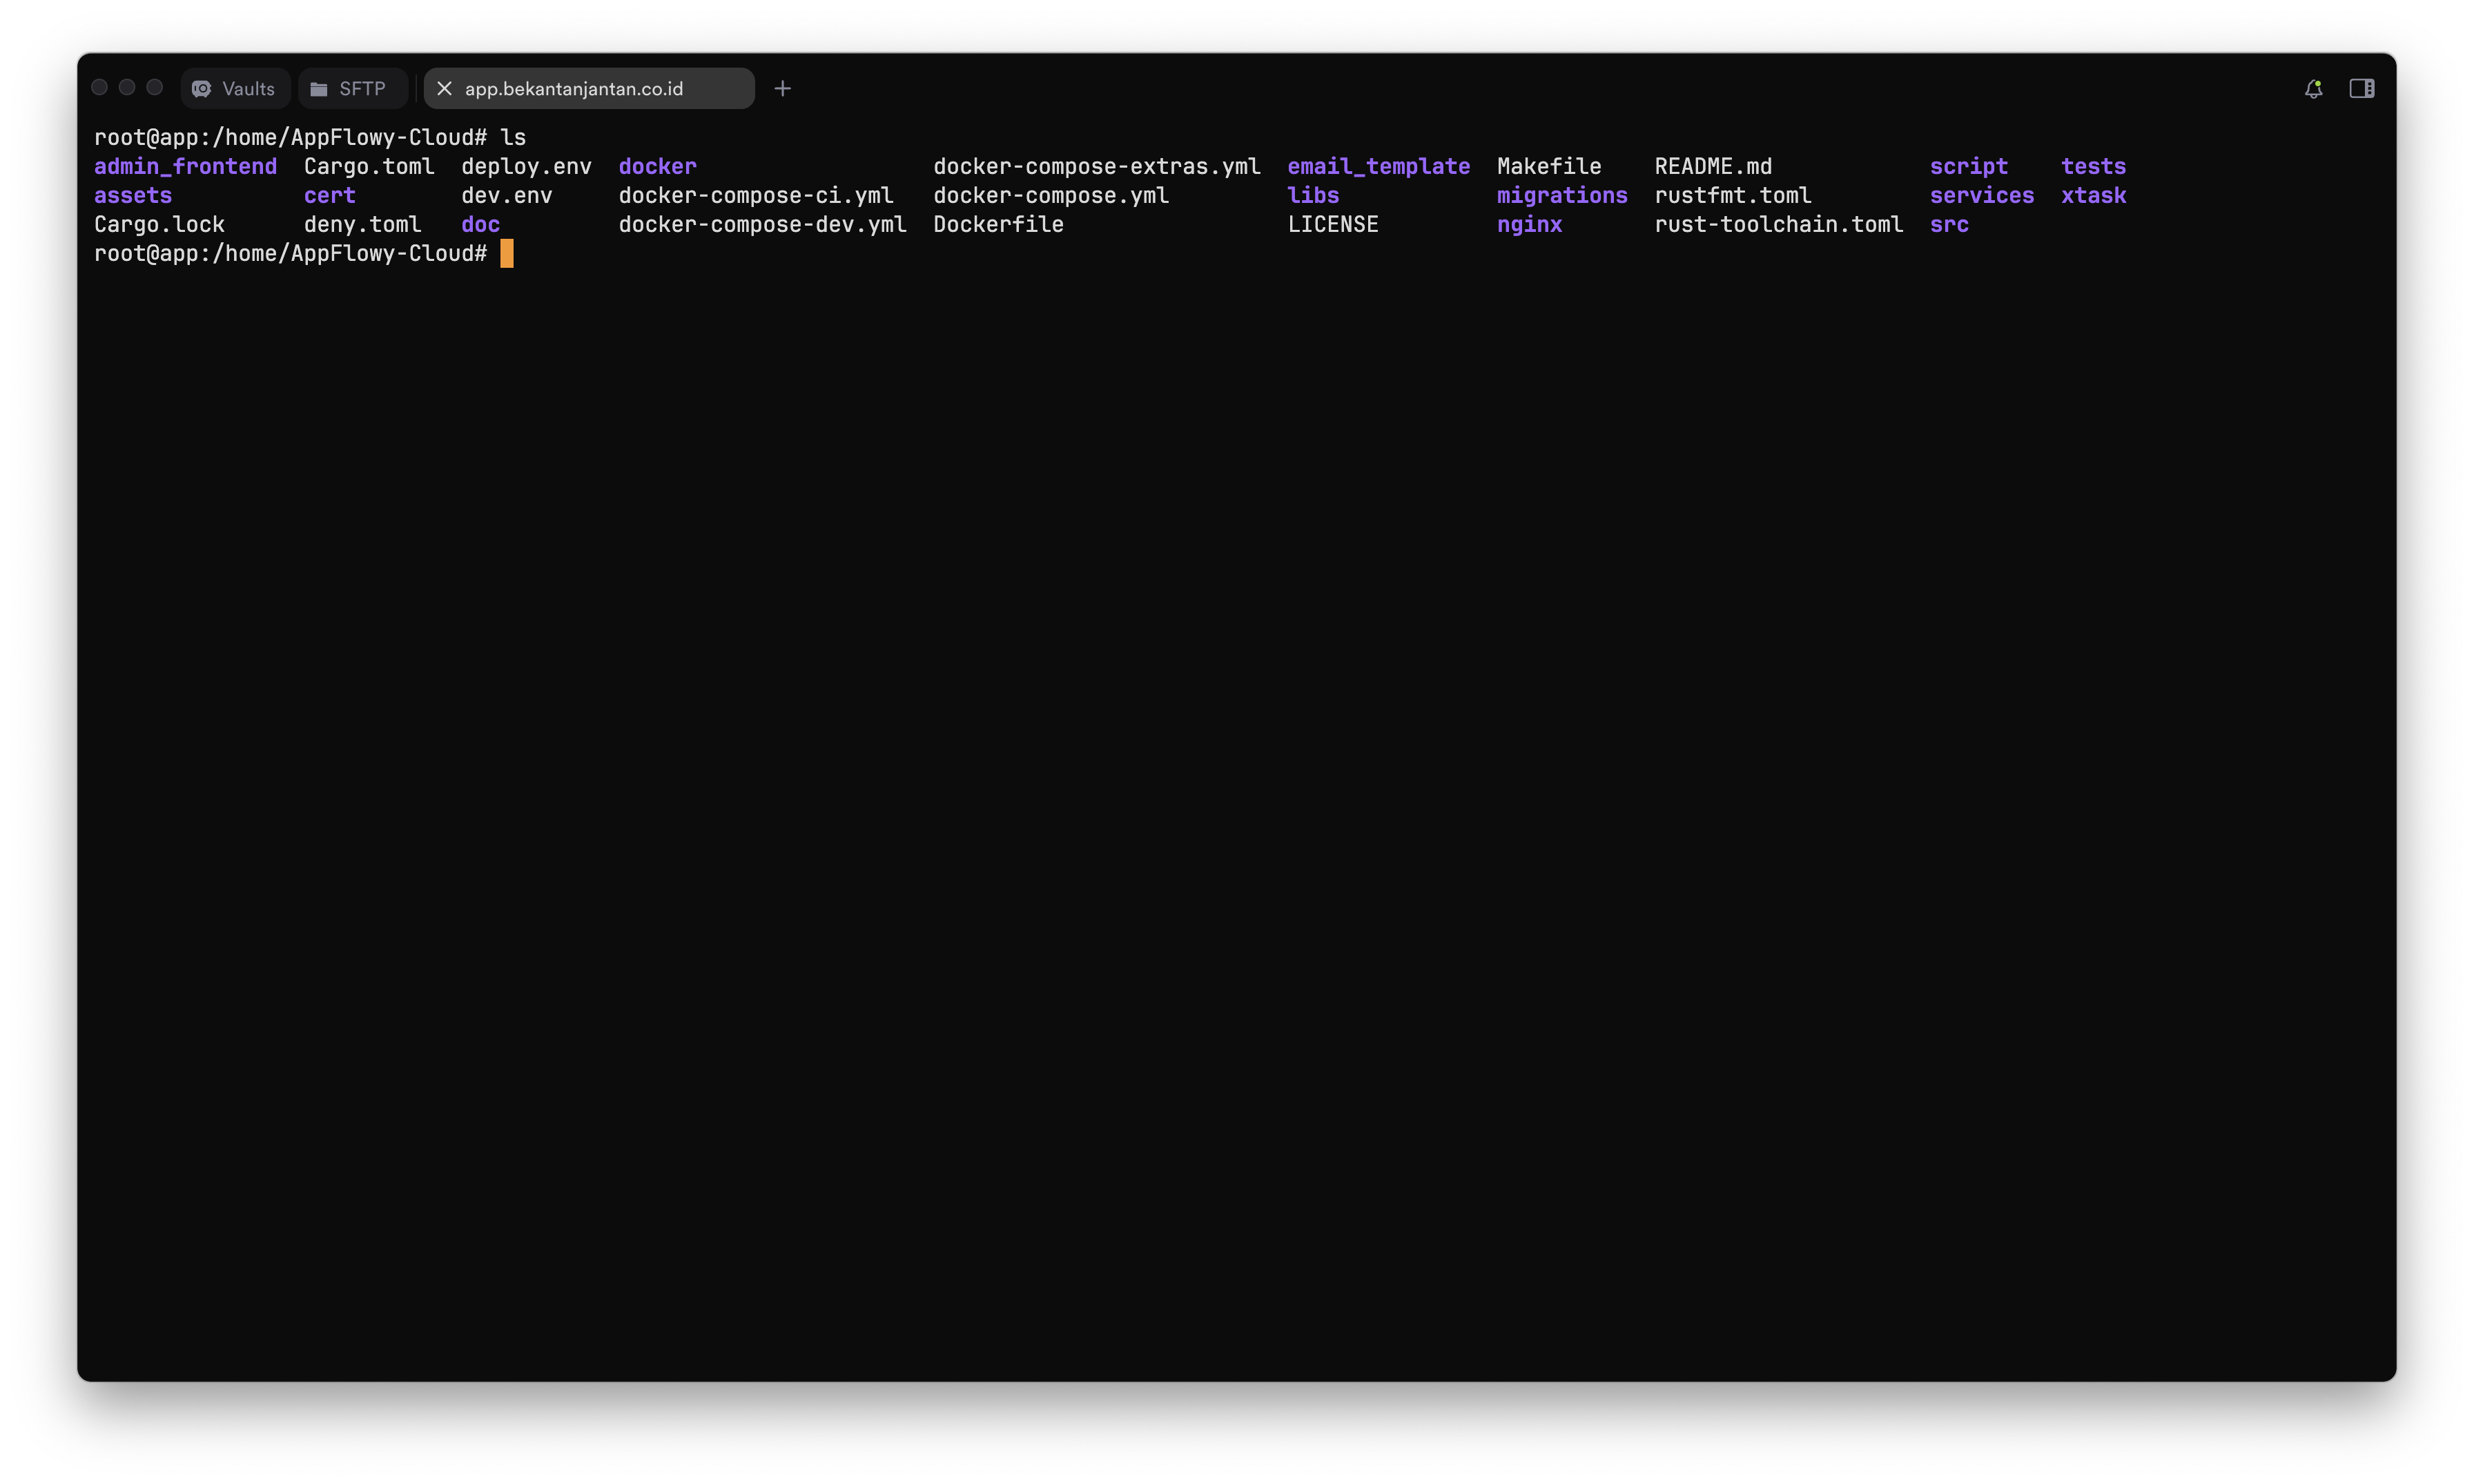Click the services directory name
2474x1484 pixels.
1982,196
